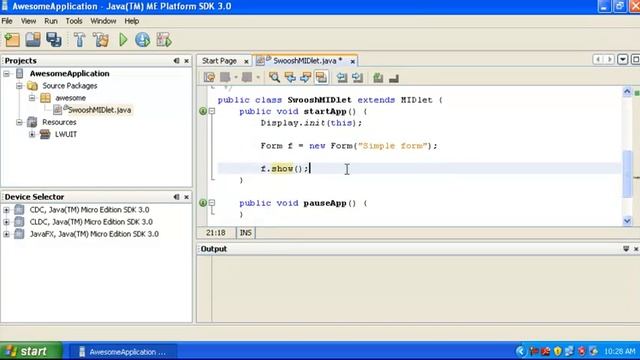Click the Windows start button
Image resolution: width=640 pixels, height=360 pixels.
(31, 351)
